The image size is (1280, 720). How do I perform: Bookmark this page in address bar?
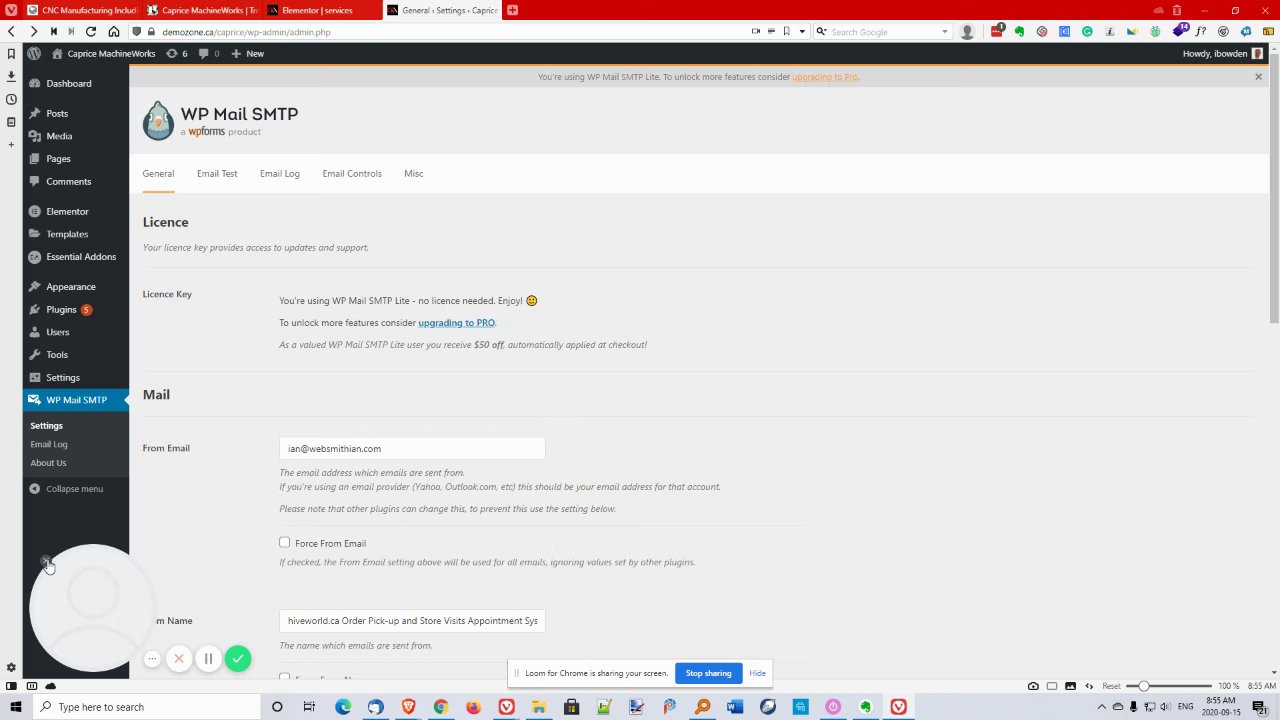787,31
